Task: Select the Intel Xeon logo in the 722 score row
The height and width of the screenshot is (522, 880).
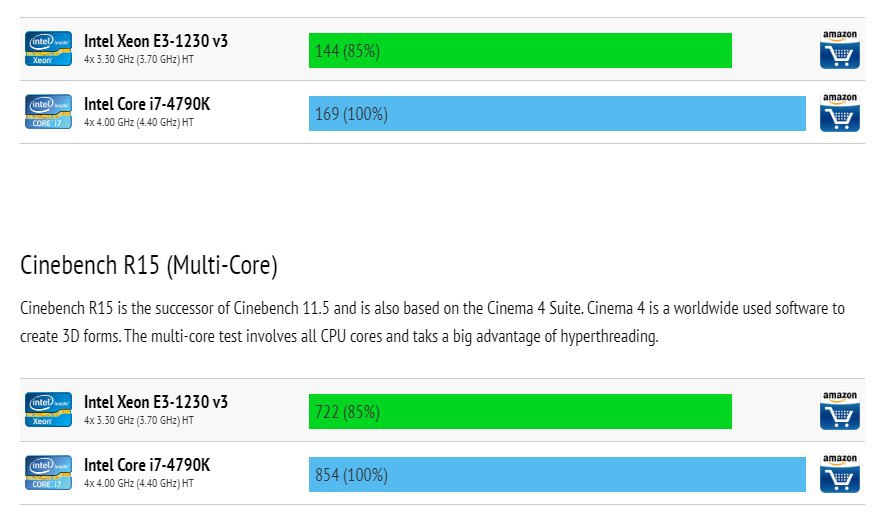Action: [48, 410]
